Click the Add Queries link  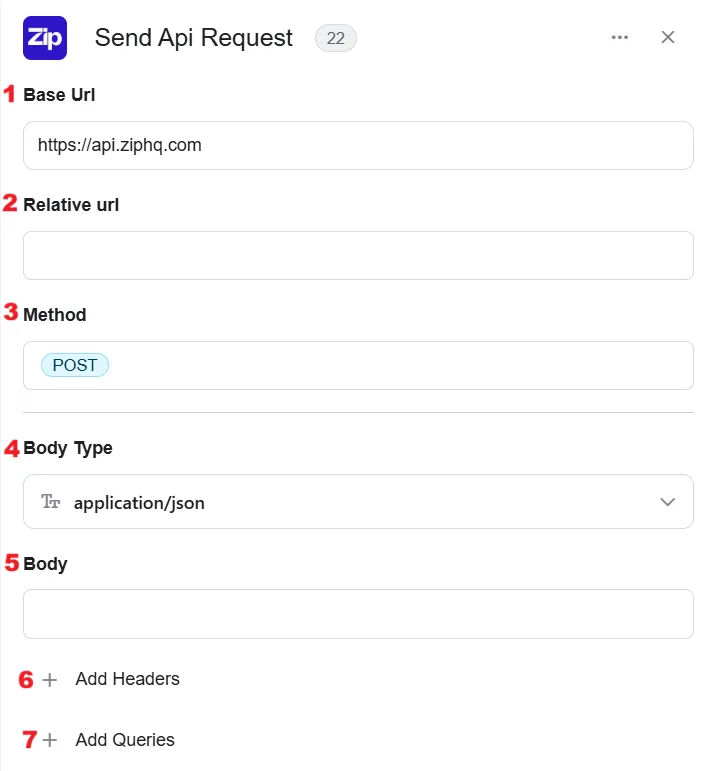125,740
